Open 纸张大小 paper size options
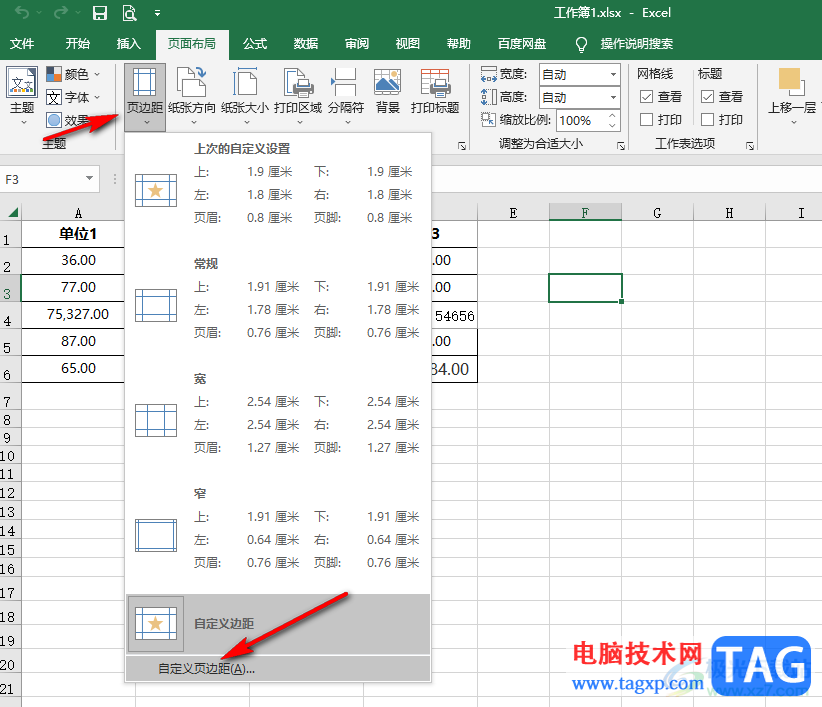The image size is (822, 707). click(245, 97)
